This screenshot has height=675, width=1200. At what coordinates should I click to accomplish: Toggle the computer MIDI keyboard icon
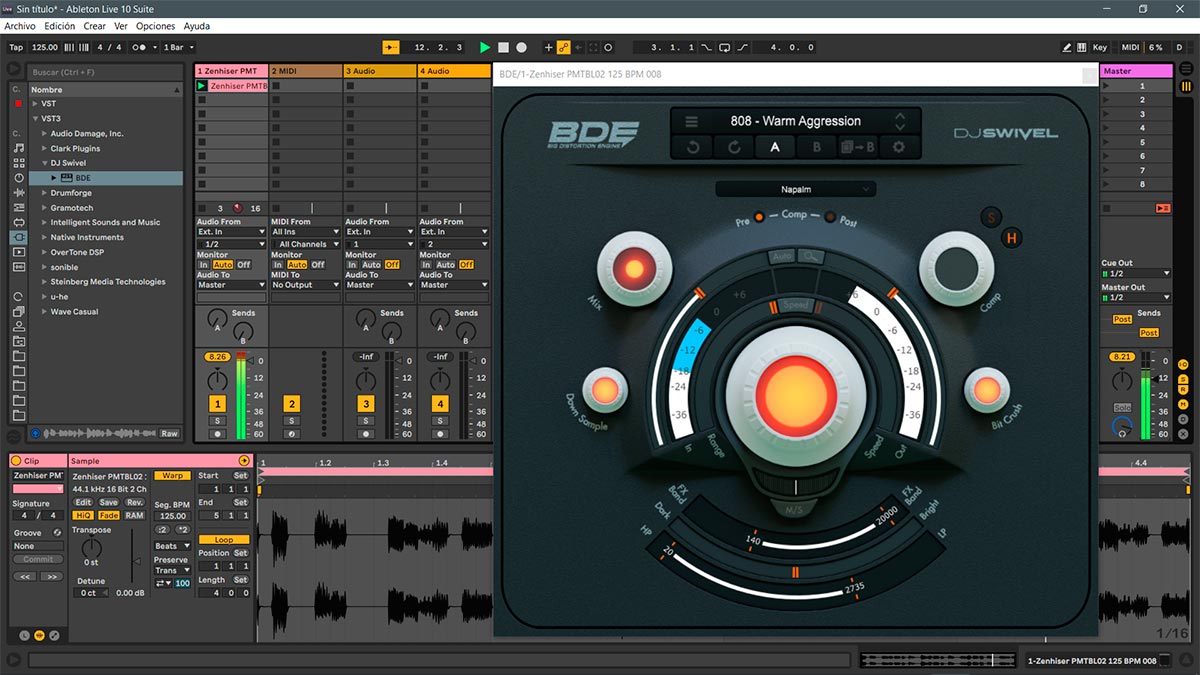tap(1081, 47)
